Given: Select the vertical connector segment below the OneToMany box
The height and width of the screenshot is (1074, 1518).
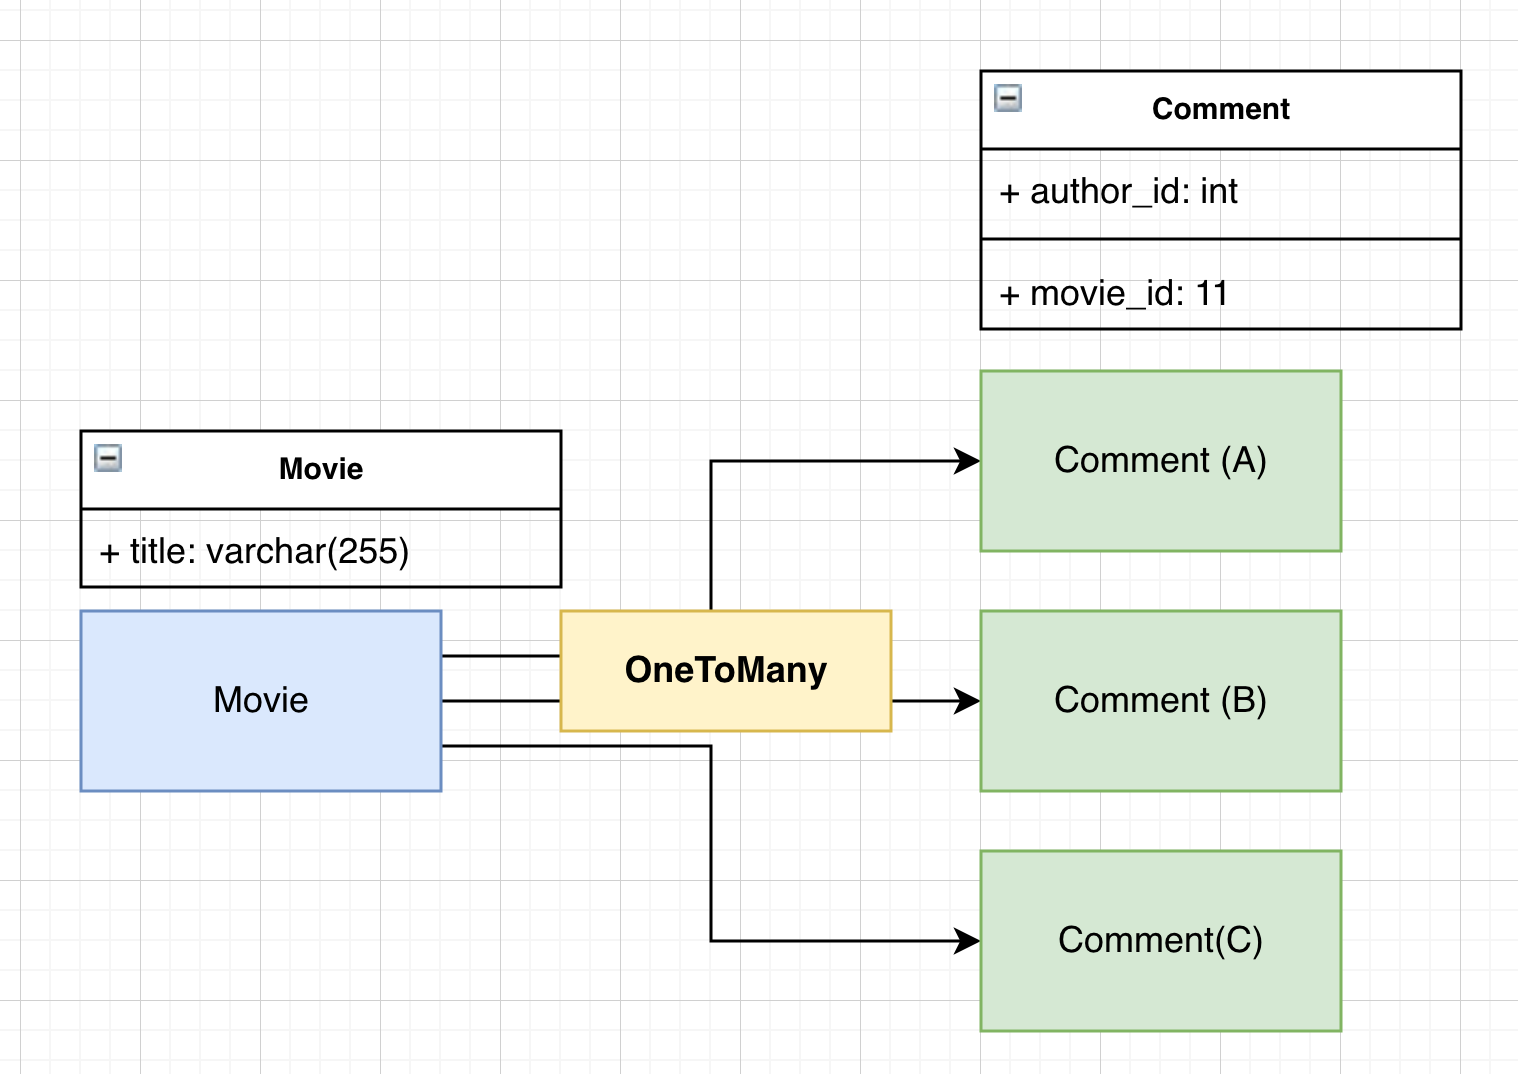Looking at the screenshot, I should [x=711, y=840].
